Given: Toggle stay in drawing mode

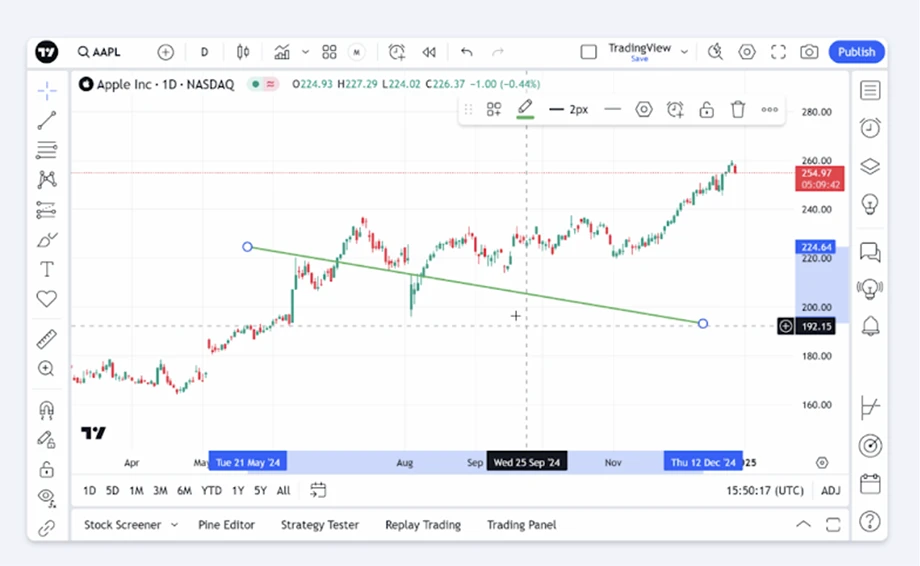Looking at the screenshot, I should [x=46, y=439].
